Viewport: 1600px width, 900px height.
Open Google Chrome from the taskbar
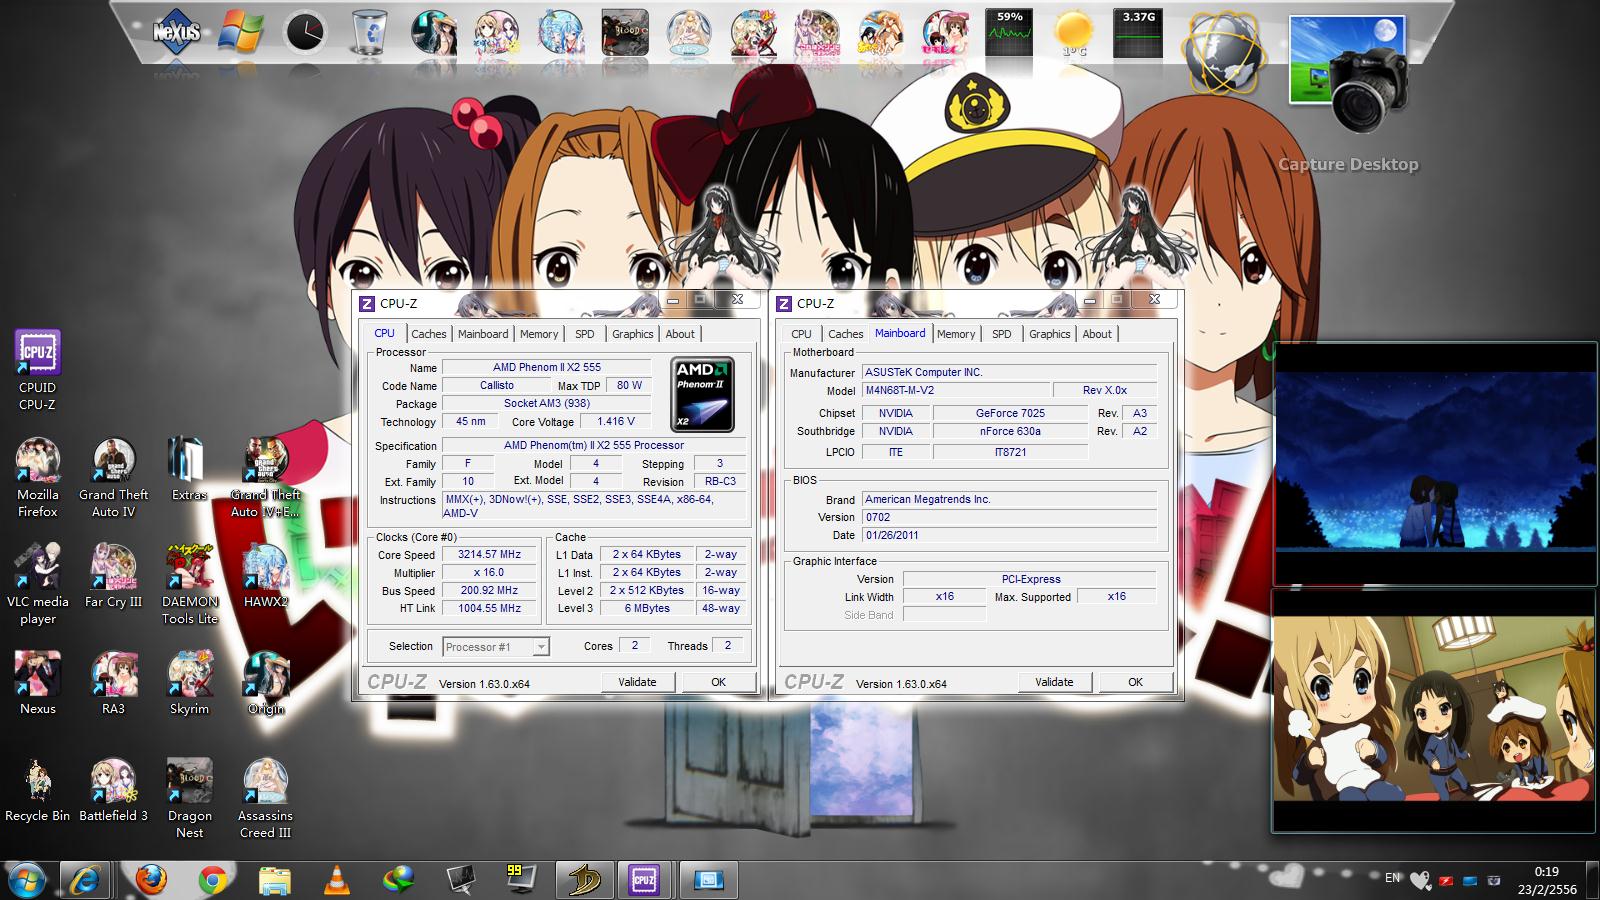point(212,880)
